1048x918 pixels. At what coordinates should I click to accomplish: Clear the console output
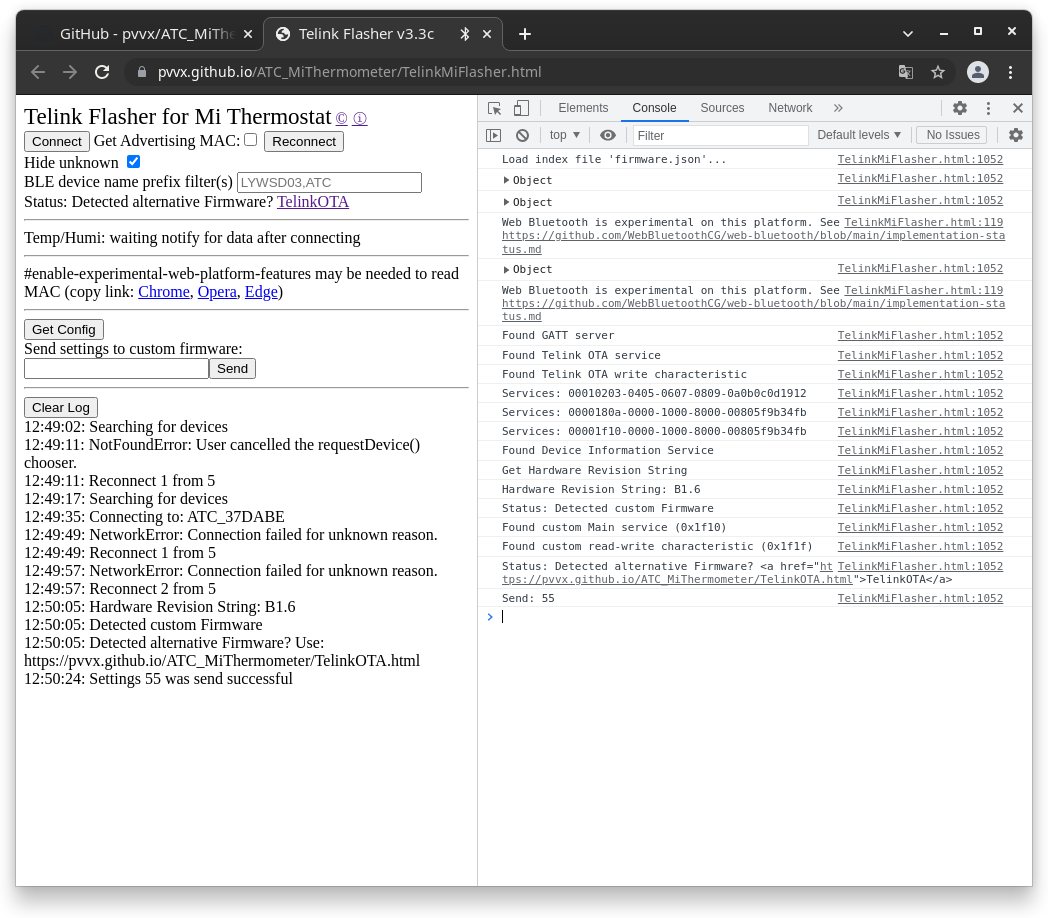click(523, 135)
